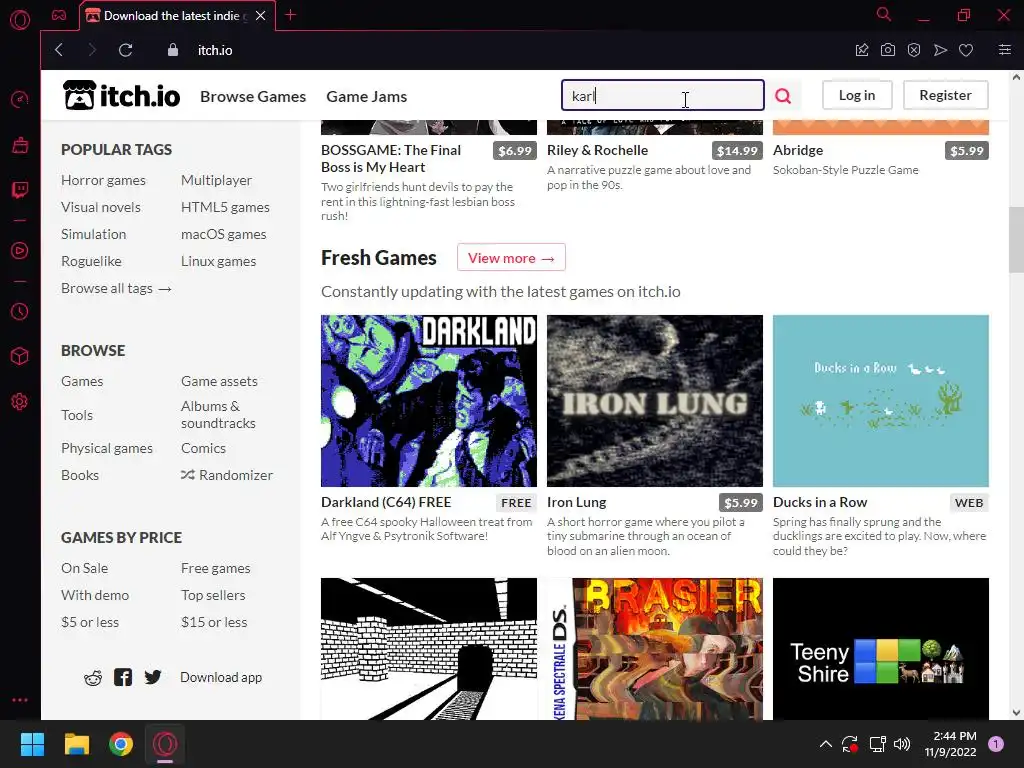Open Riley & Rochelle title link
1024x768 pixels.
click(x=597, y=150)
